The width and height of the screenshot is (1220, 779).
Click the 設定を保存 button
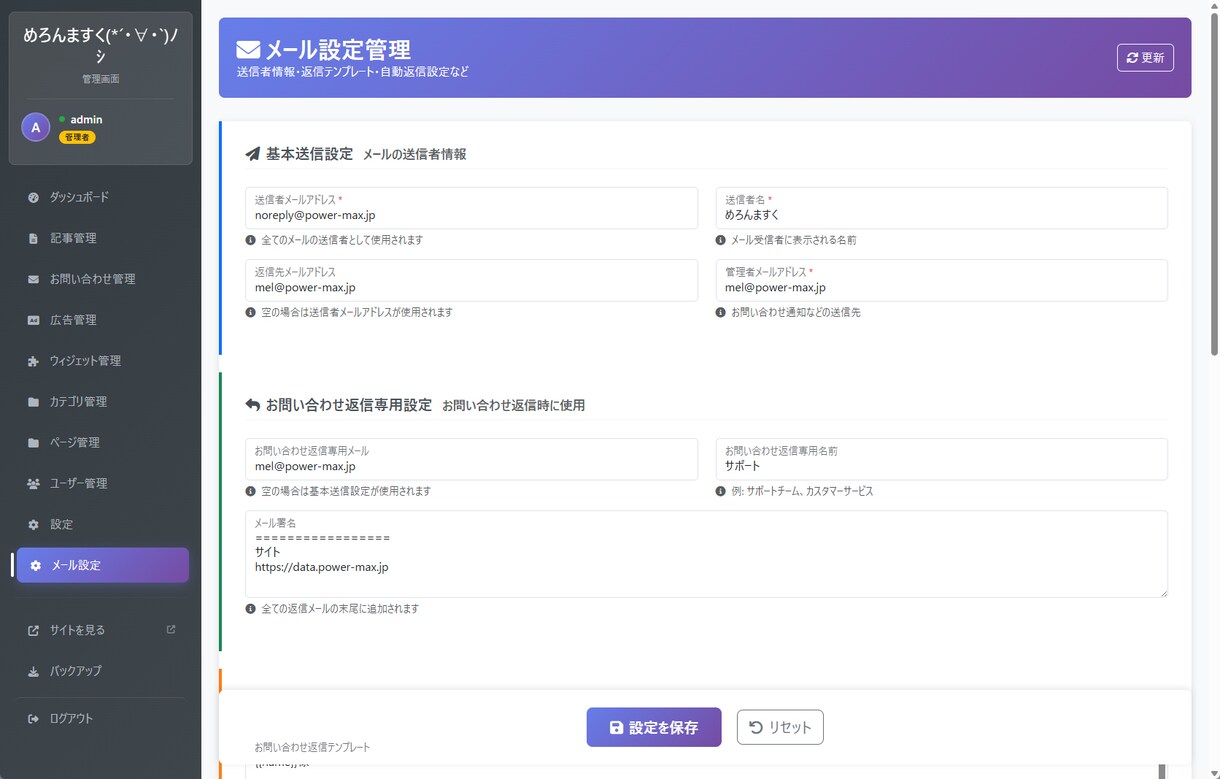(x=654, y=727)
